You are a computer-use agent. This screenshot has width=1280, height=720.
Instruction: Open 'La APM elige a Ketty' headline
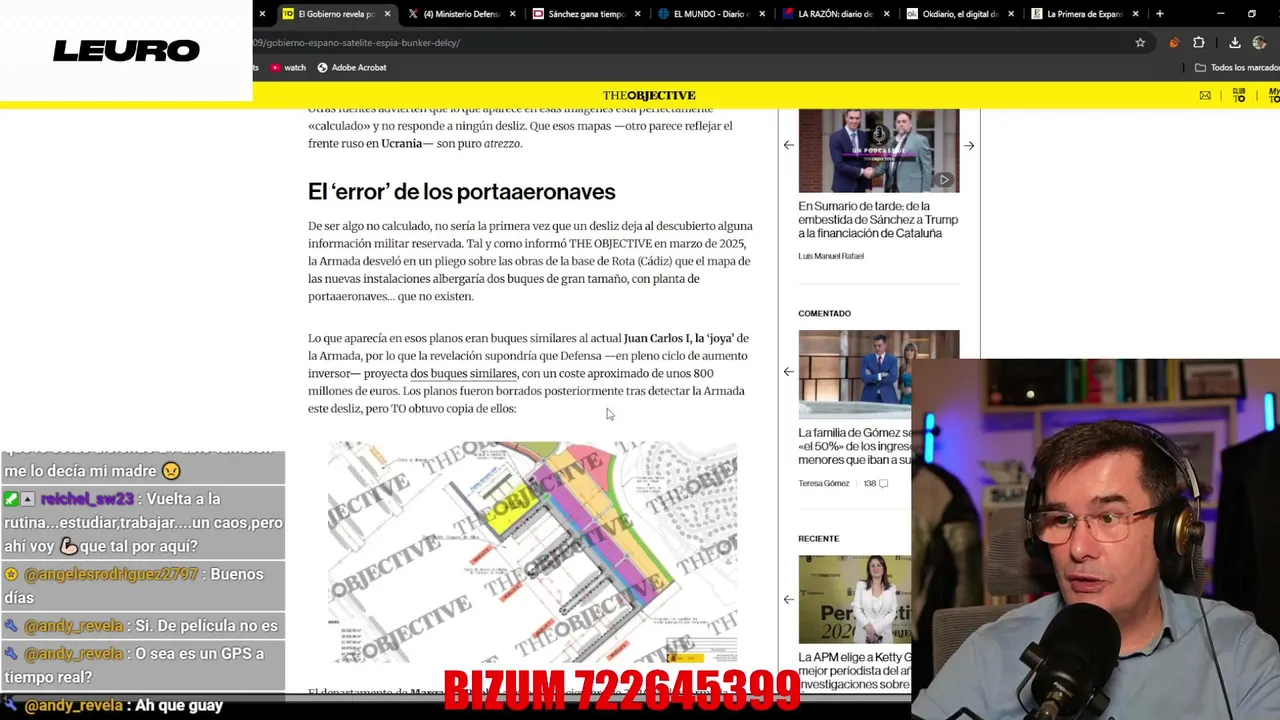point(855,671)
